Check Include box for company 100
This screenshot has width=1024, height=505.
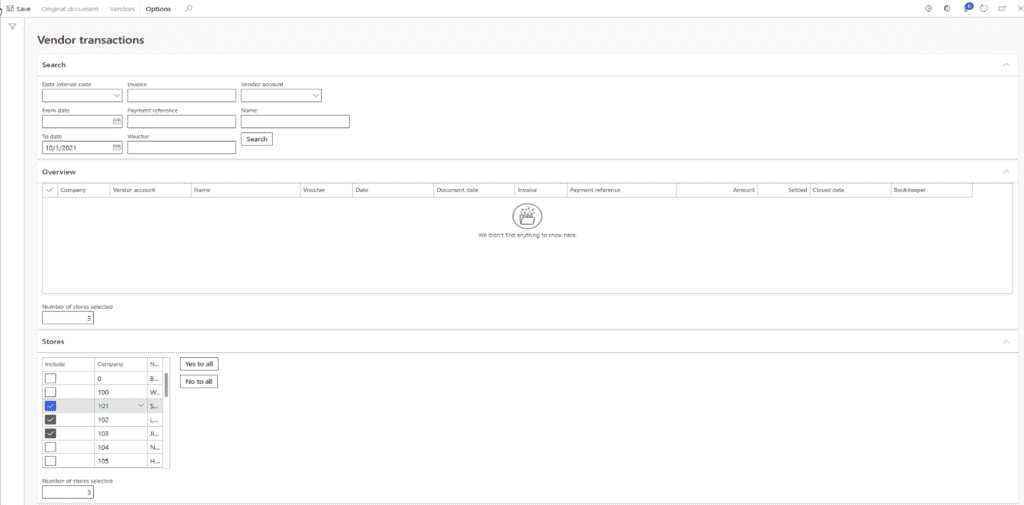pyautogui.click(x=50, y=392)
